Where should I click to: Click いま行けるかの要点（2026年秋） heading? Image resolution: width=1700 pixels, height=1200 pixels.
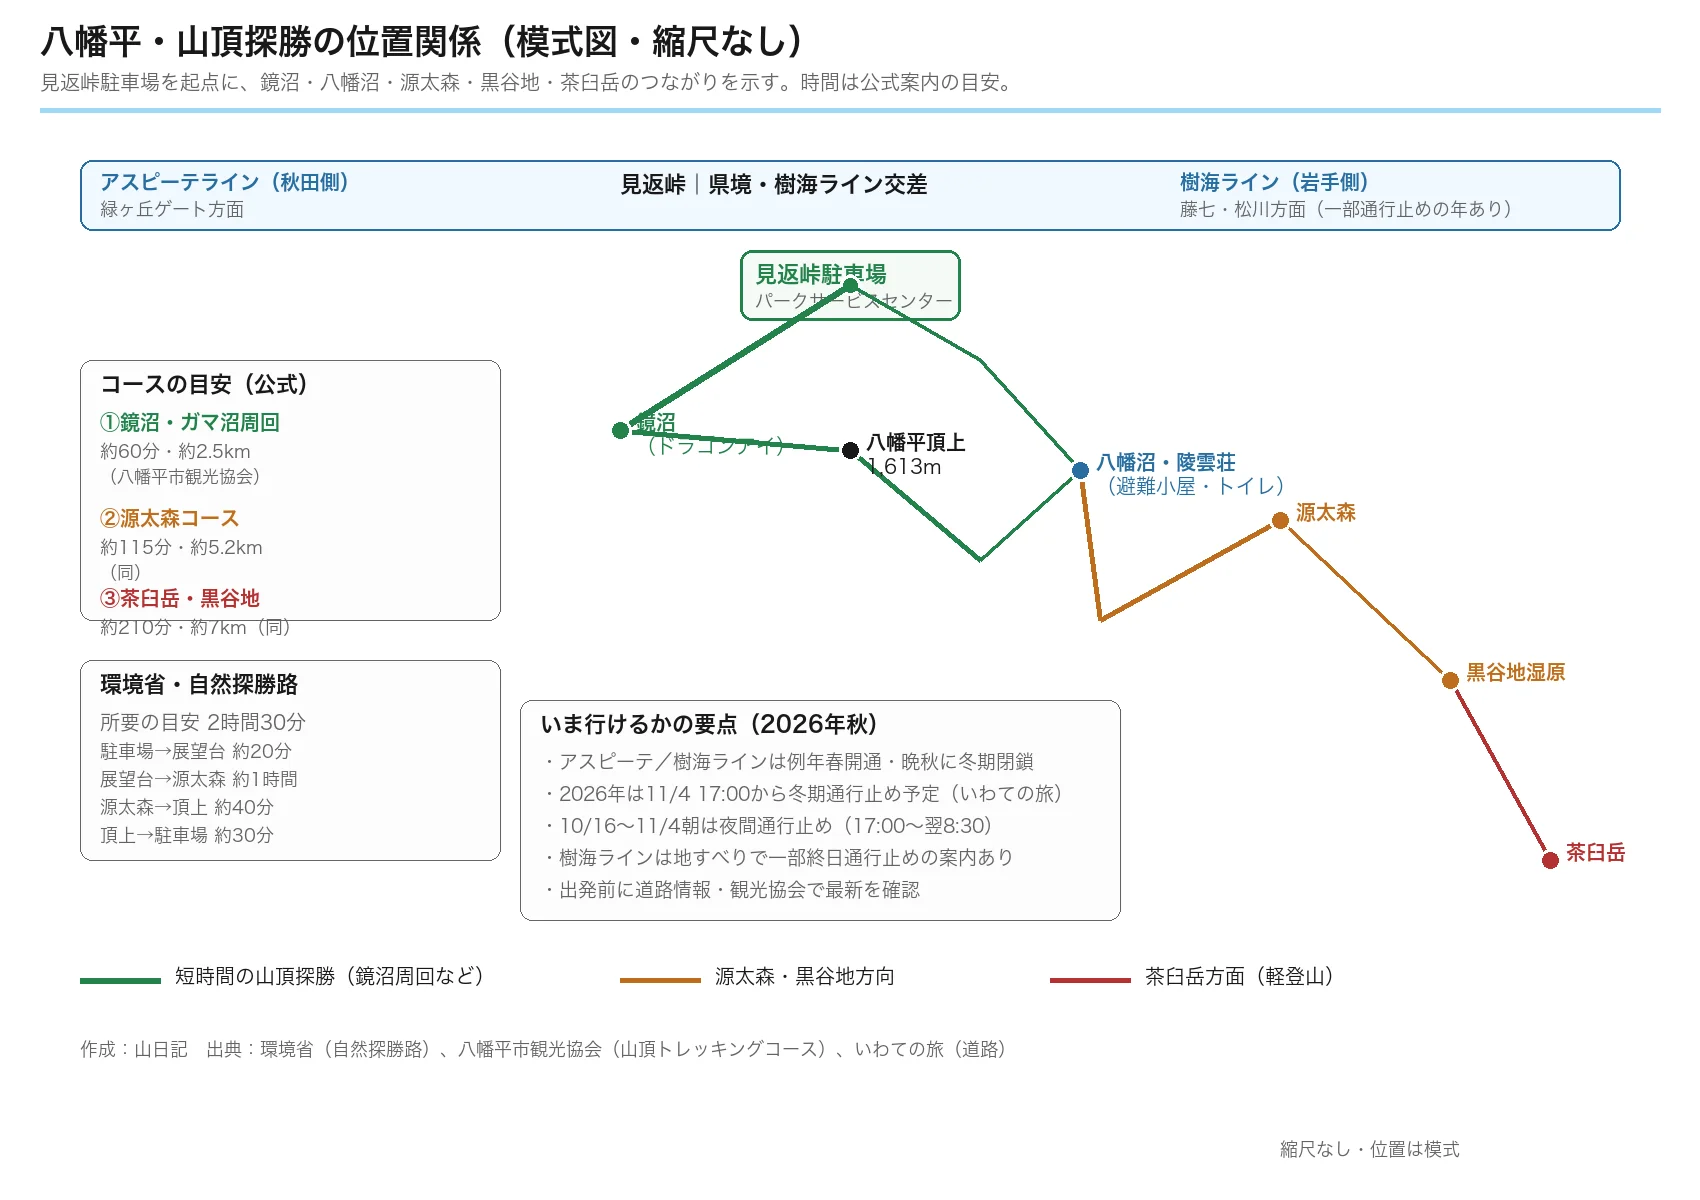709,724
